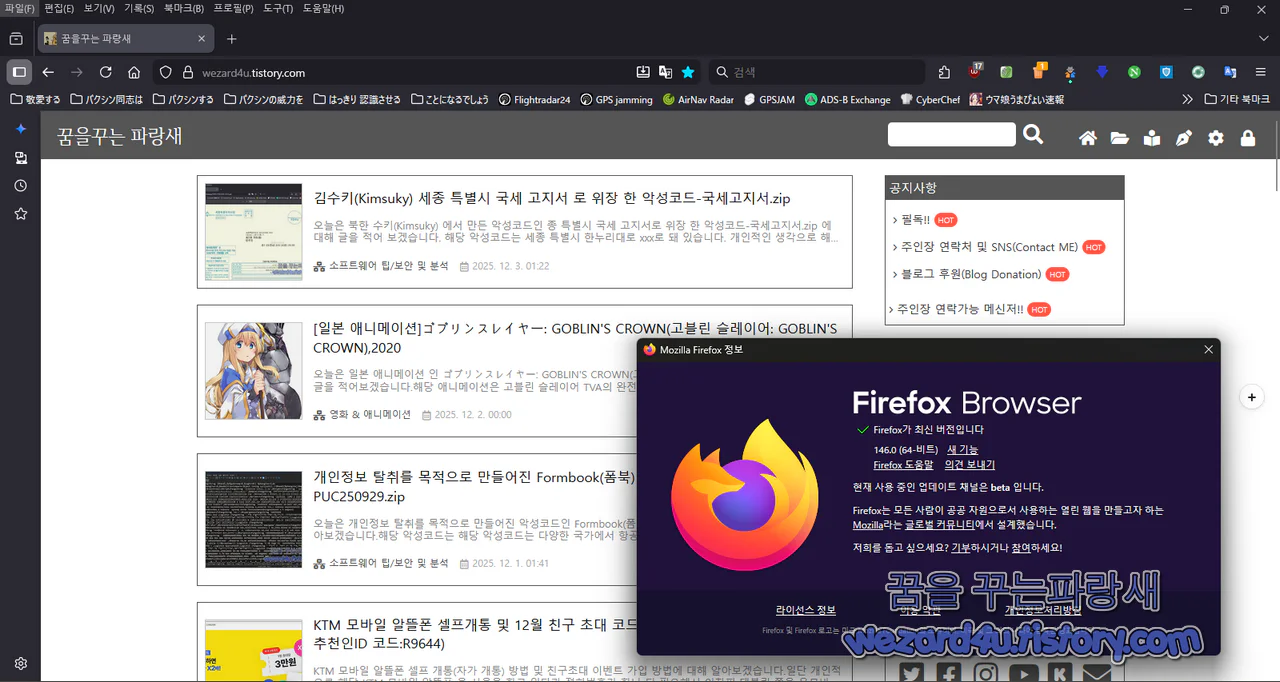Click 새 기능 link in About dialog

click(x=962, y=449)
